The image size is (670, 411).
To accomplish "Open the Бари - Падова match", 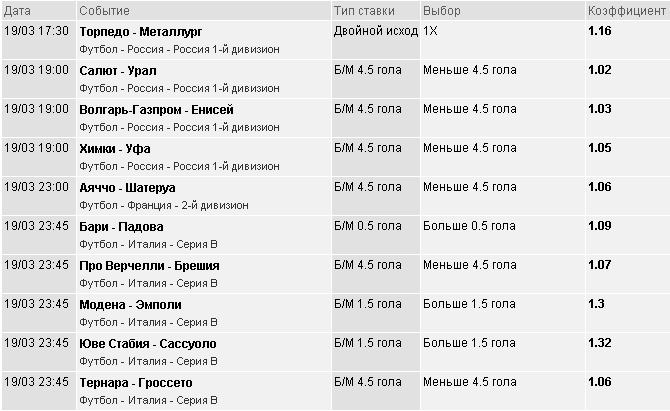I will pyautogui.click(x=121, y=226).
